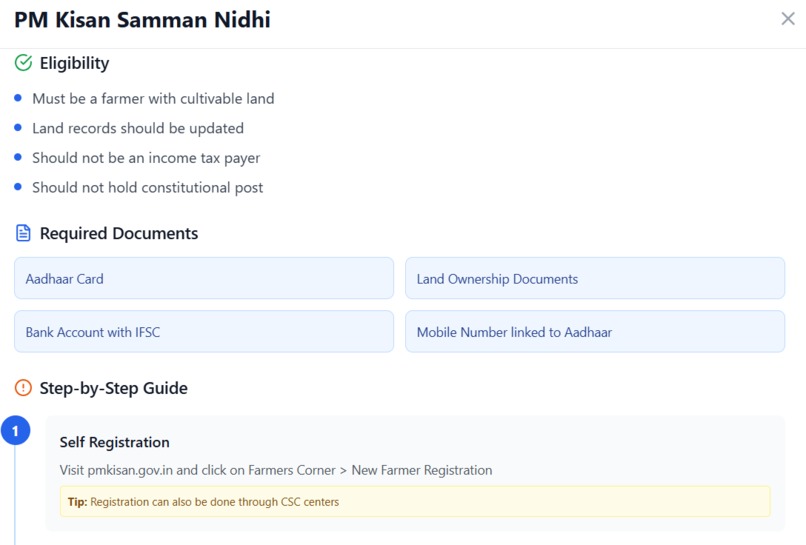Click the Required Documents file icon
Image resolution: width=806 pixels, height=545 pixels.
click(x=23, y=233)
